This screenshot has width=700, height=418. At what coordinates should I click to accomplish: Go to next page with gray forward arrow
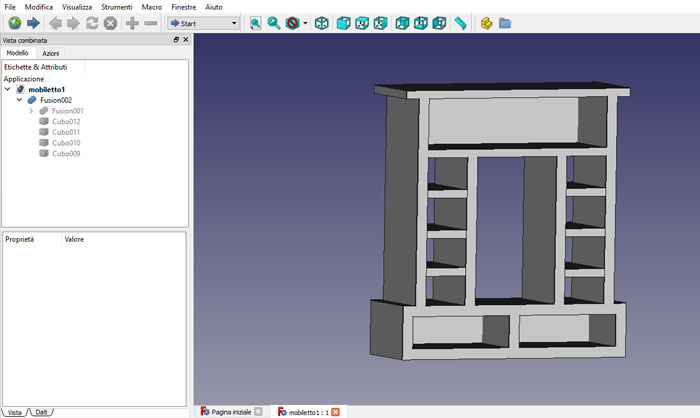[x=73, y=23]
